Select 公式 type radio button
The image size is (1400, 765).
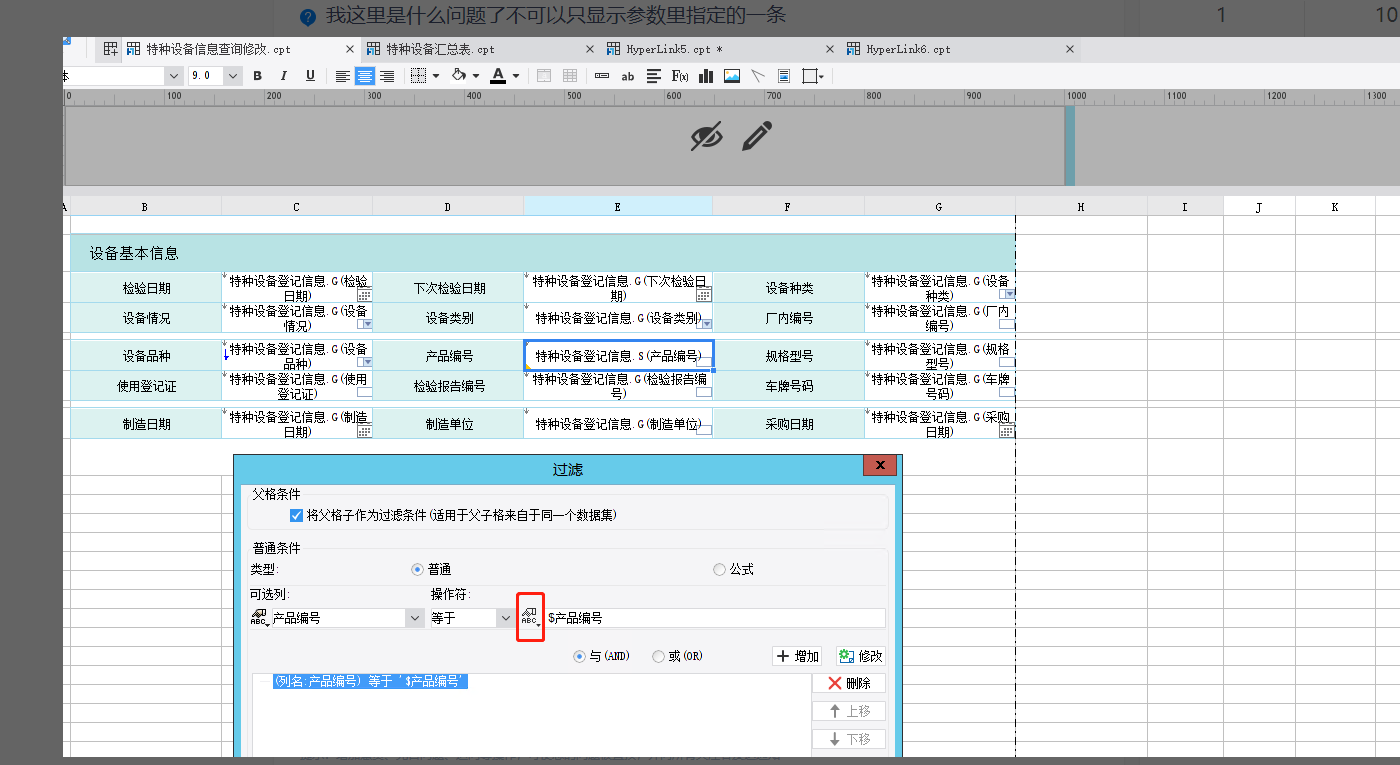pyautogui.click(x=719, y=569)
